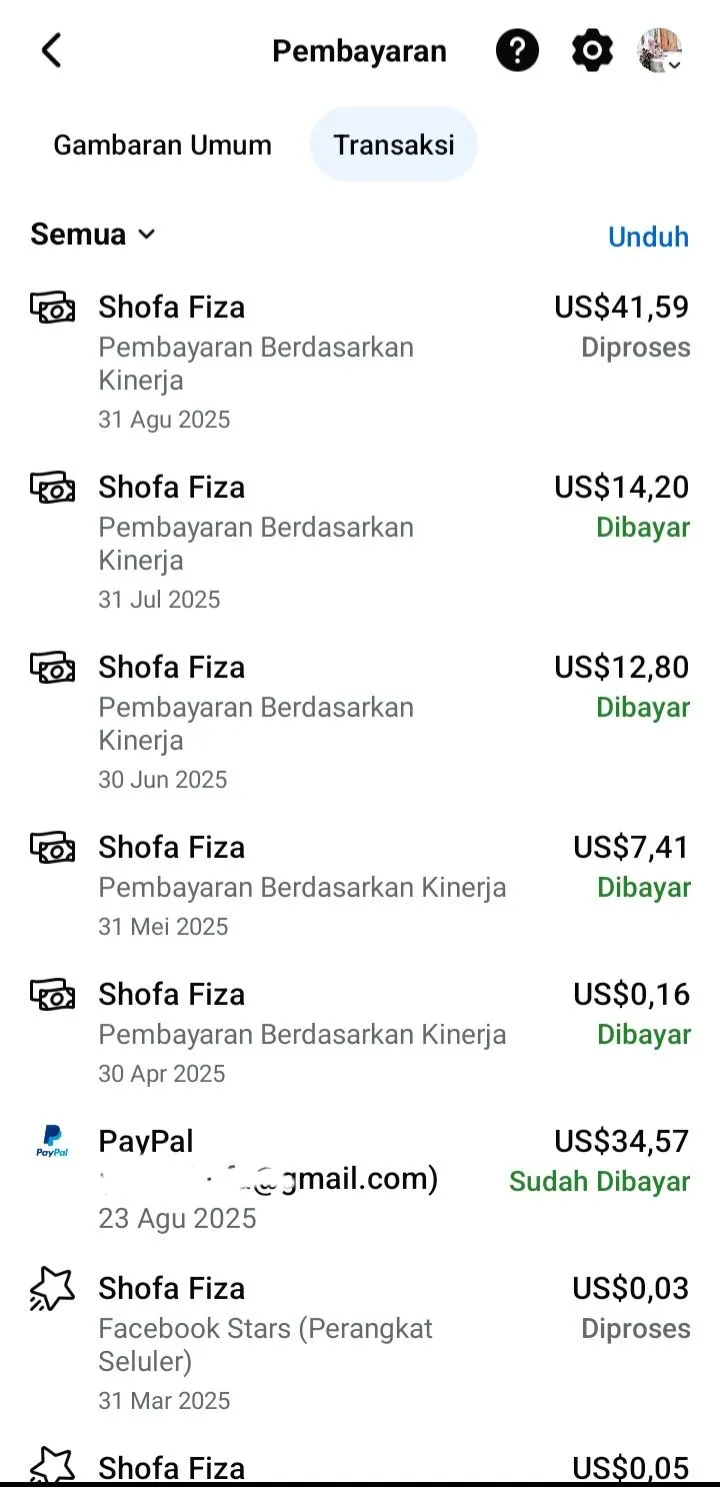The image size is (720, 1487).
Task: Tap the back arrow icon
Action: [51, 50]
